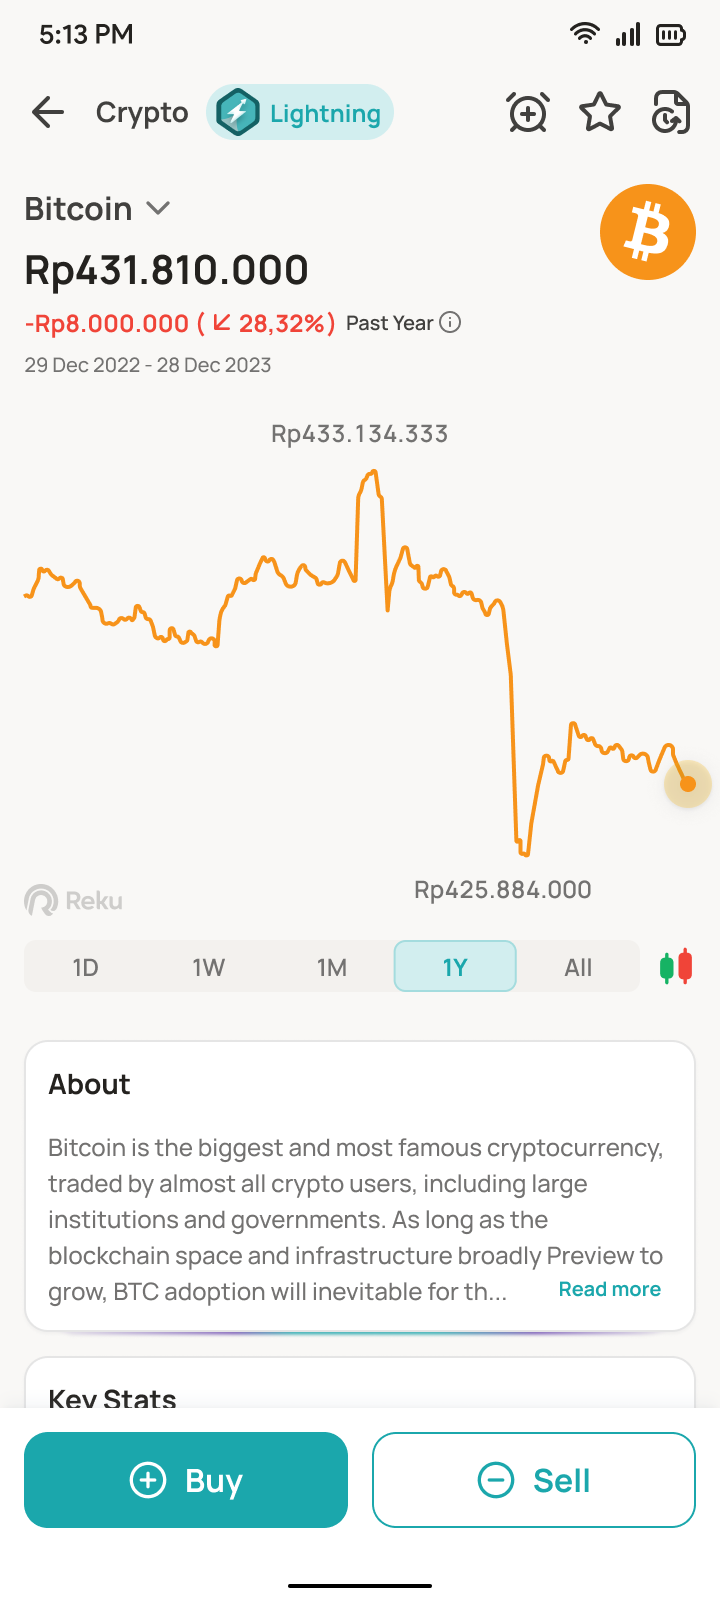Tap the Past Year info icon

451,322
